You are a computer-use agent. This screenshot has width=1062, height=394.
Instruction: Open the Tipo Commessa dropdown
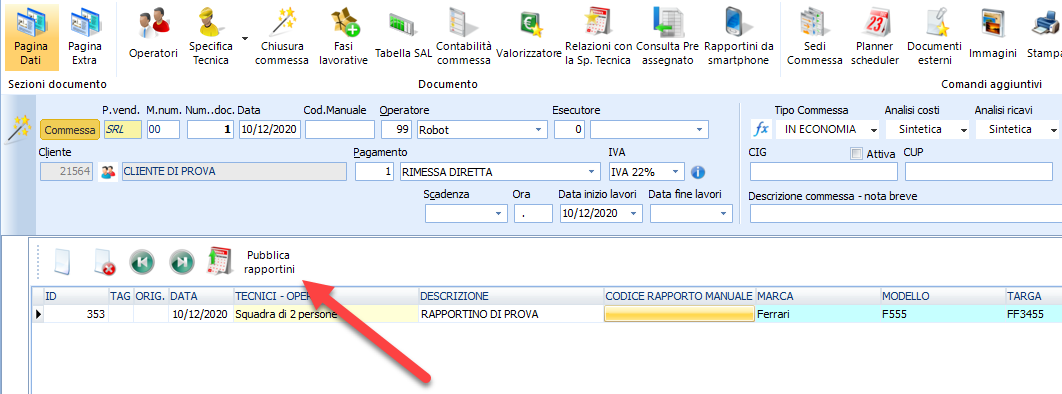pyautogui.click(x=873, y=129)
